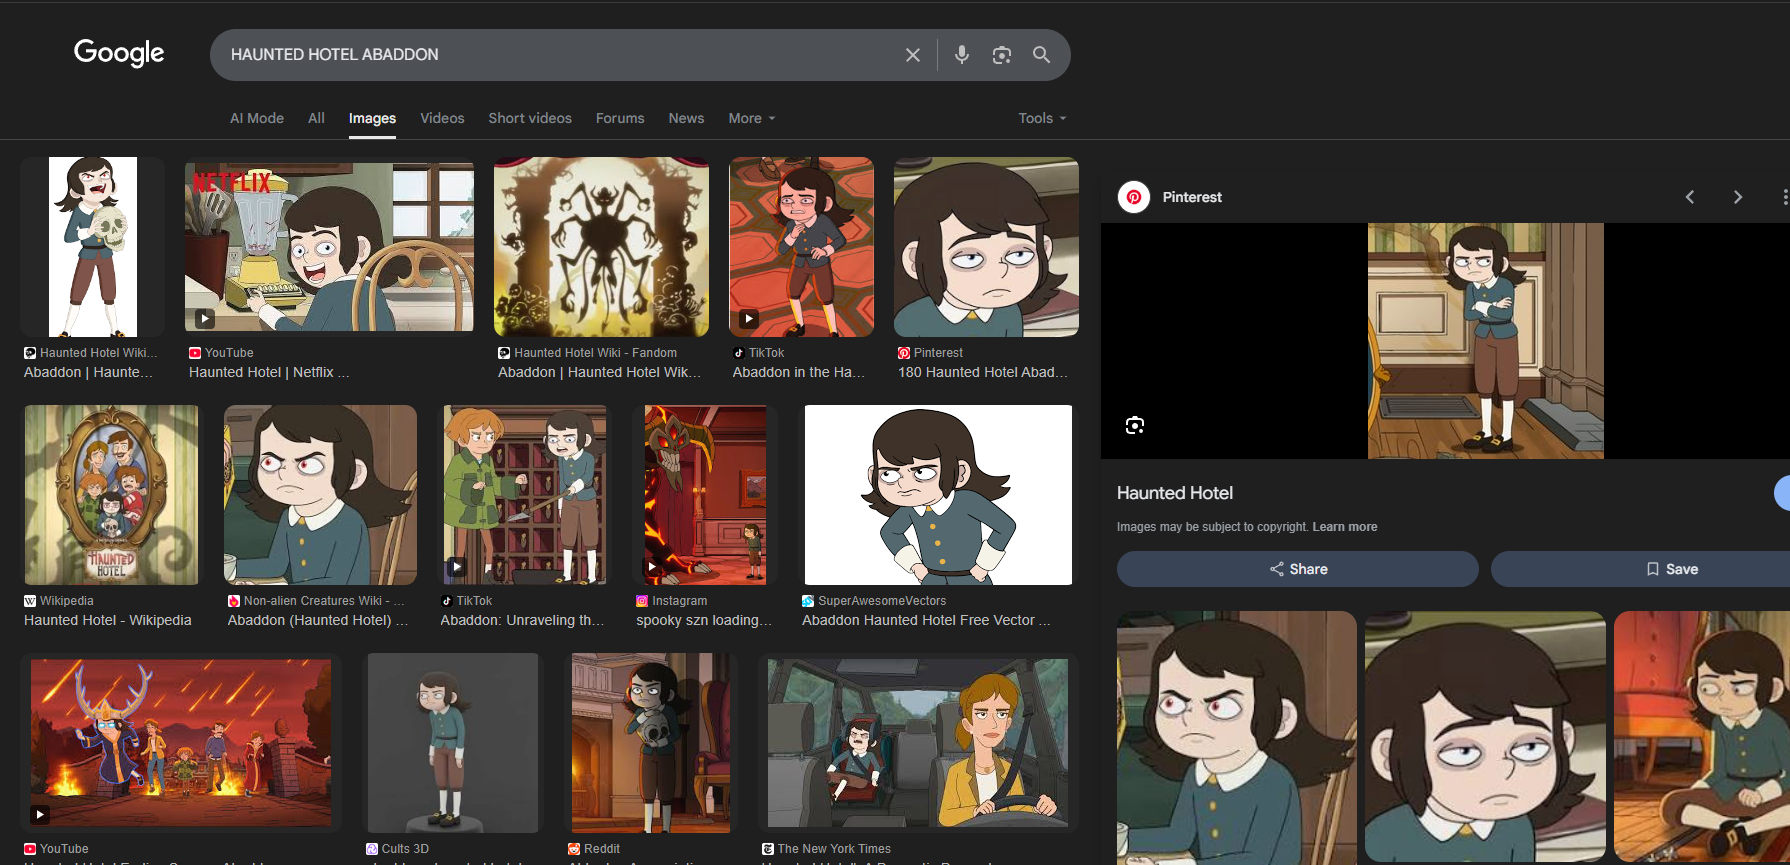Open the 'Haunted Hotel' title in the preview panel
The width and height of the screenshot is (1790, 865).
click(1175, 493)
